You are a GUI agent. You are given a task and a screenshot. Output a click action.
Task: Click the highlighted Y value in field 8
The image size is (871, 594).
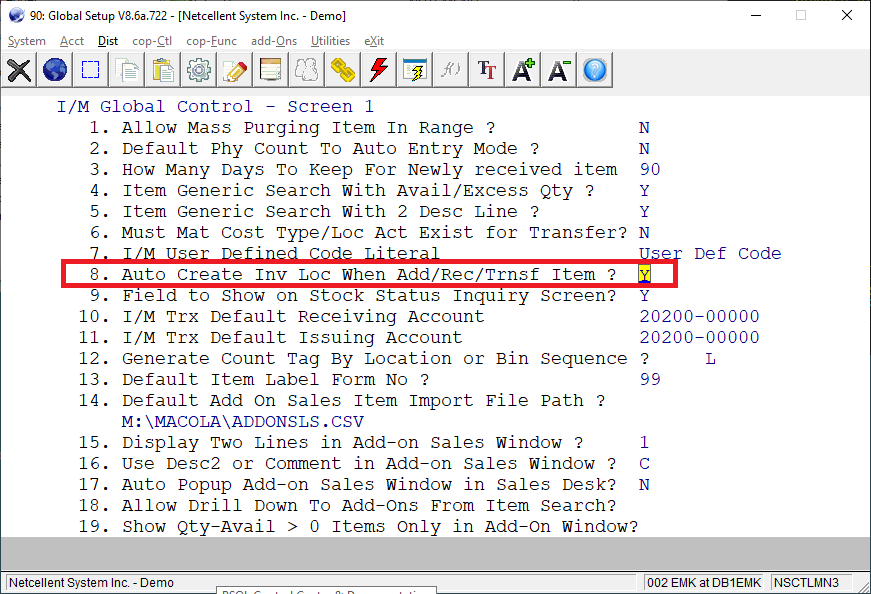[644, 274]
